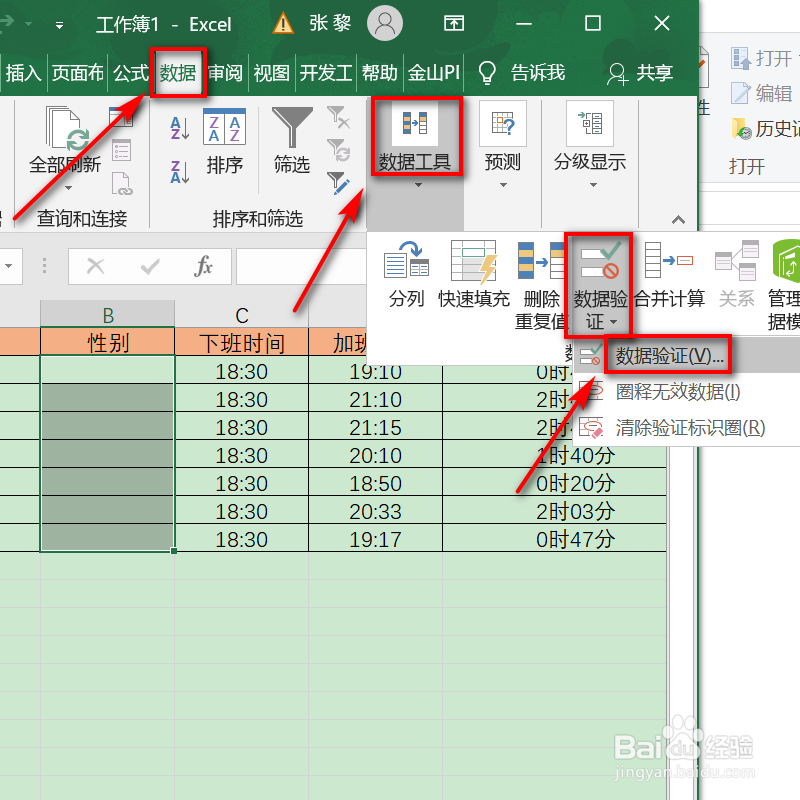Switch to the 数据 ribbon tab
This screenshot has width=800, height=800.
tap(177, 71)
